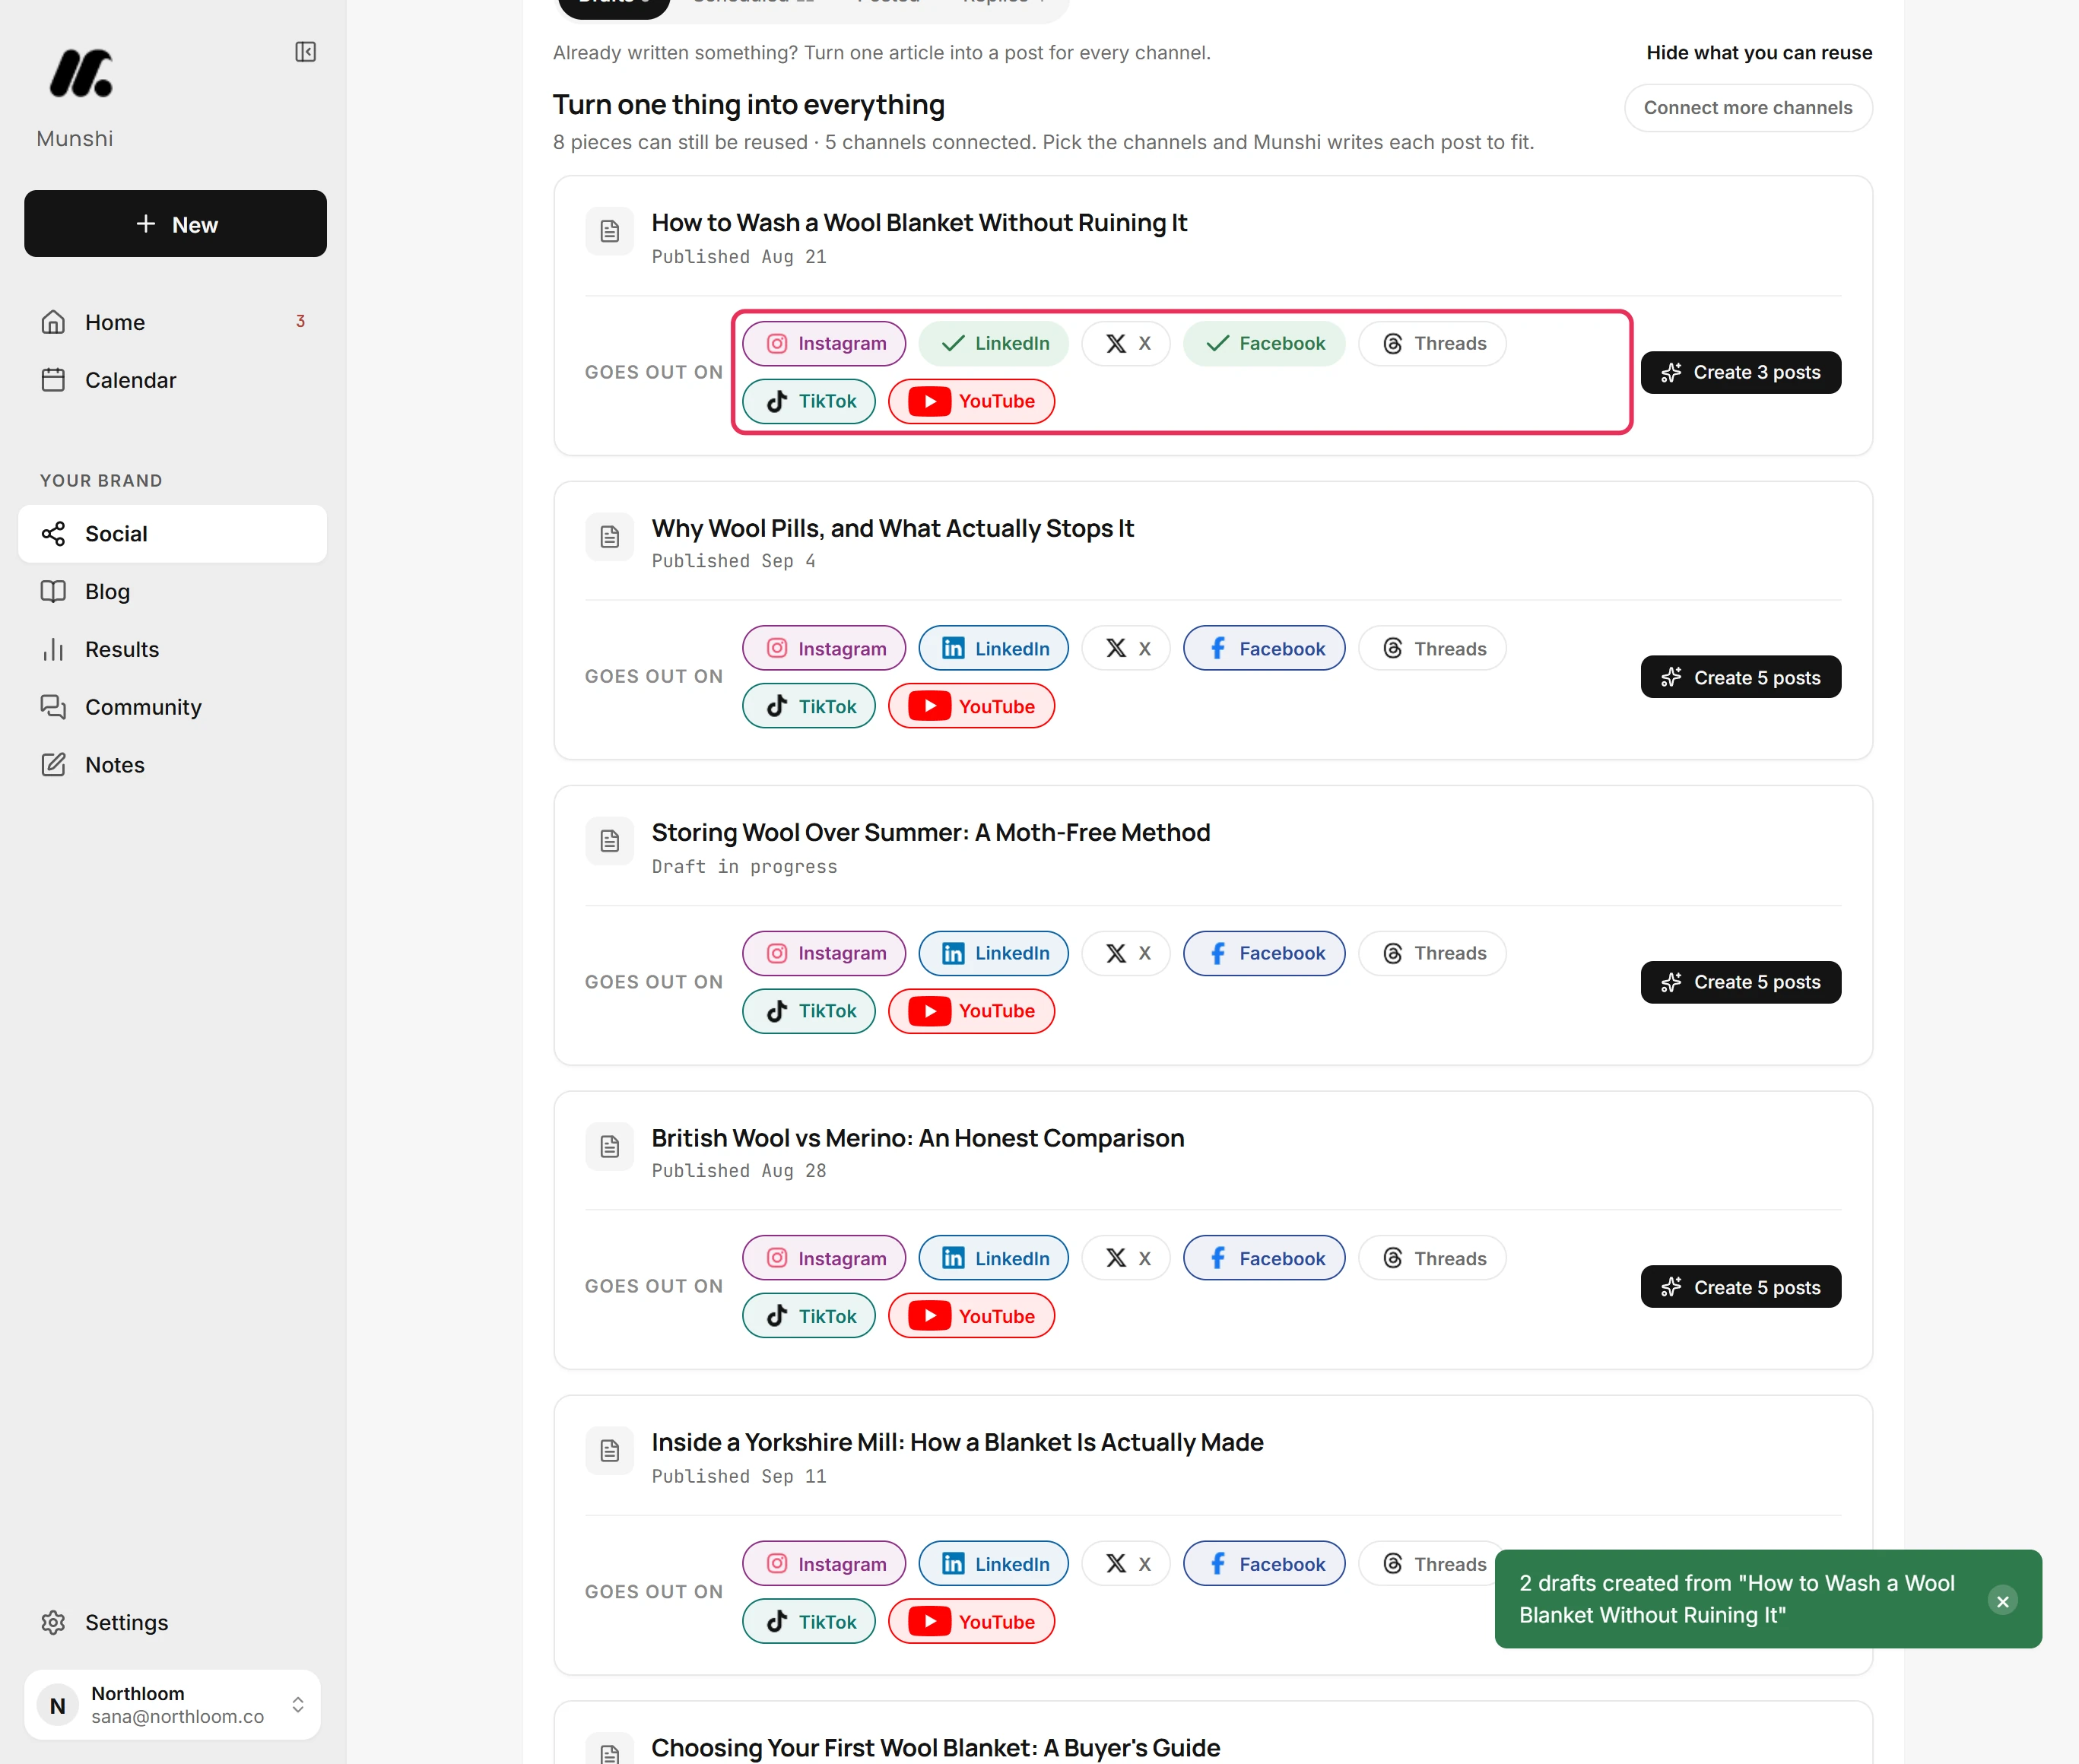Open the Results section

click(x=172, y=649)
